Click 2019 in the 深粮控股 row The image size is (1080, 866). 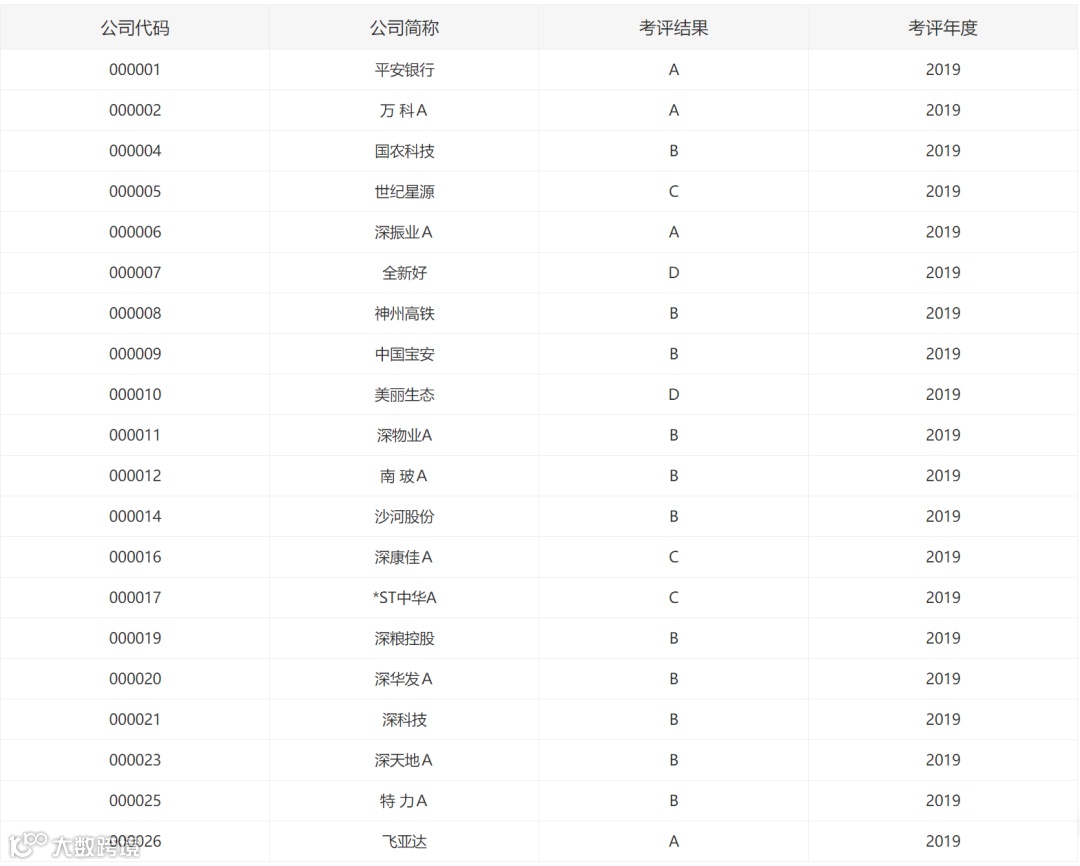click(x=943, y=639)
